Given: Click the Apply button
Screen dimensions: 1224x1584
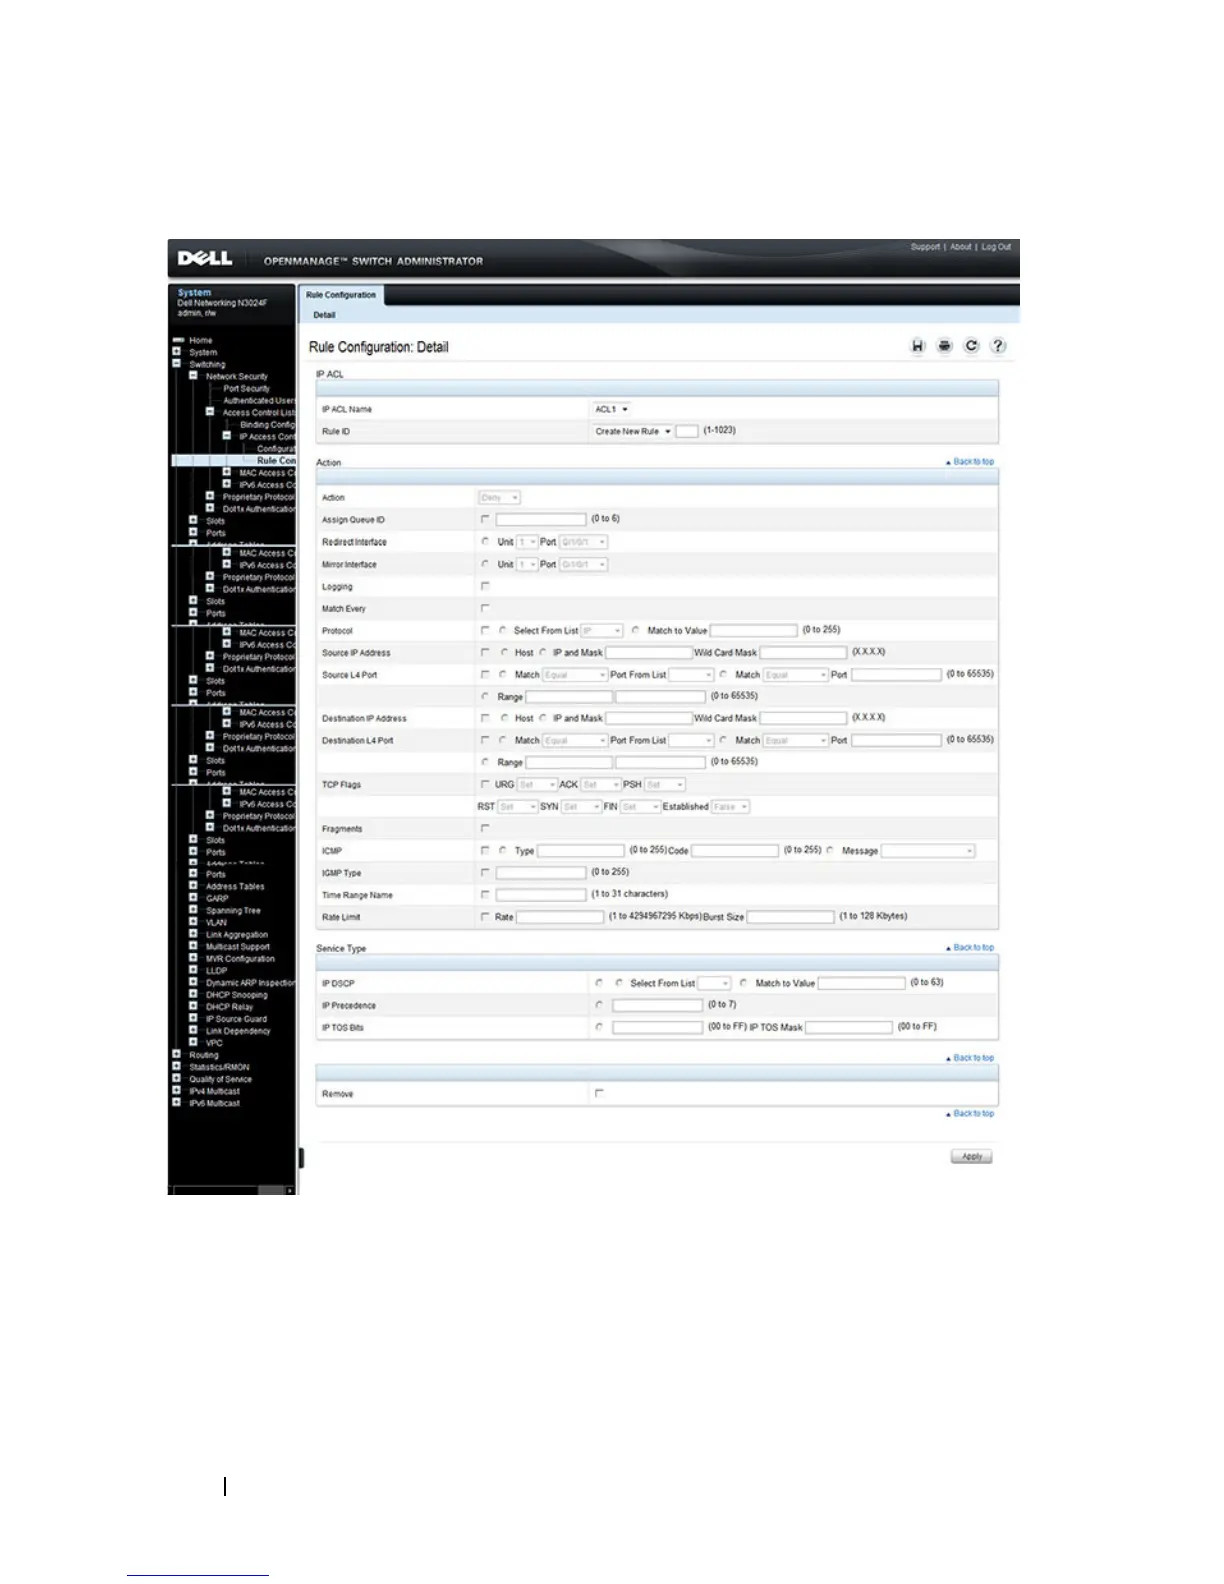Looking at the screenshot, I should (971, 1157).
